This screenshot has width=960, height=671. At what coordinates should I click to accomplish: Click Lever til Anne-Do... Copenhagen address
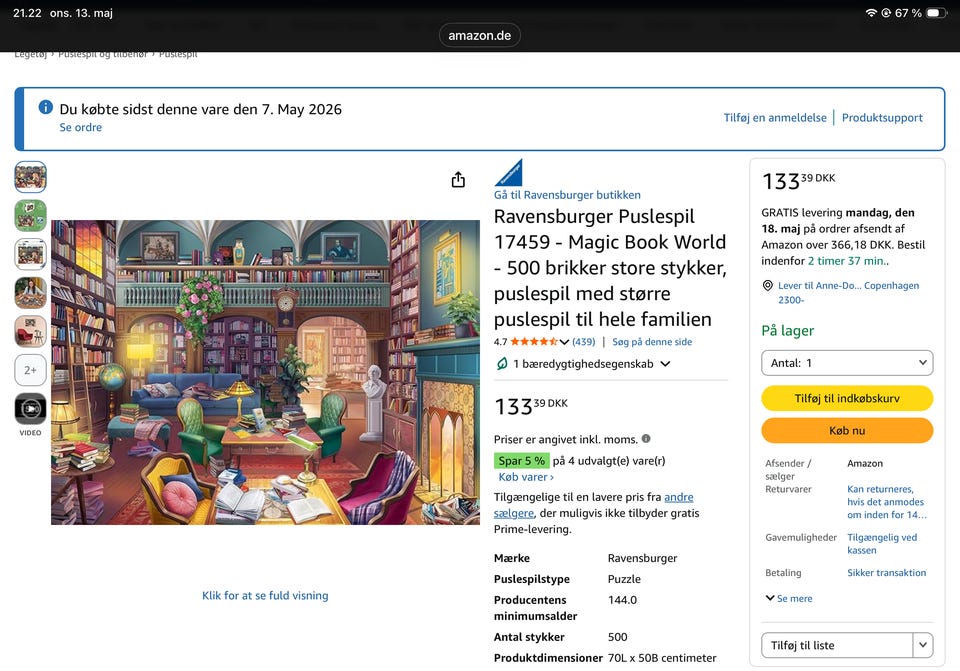coord(848,293)
